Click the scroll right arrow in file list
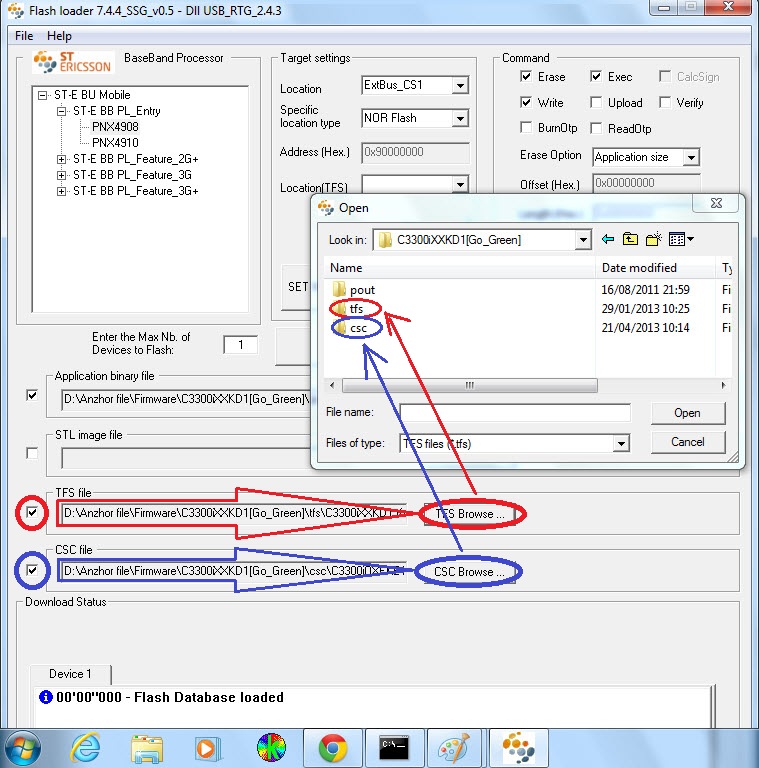This screenshot has height=768, width=759. [x=723, y=385]
